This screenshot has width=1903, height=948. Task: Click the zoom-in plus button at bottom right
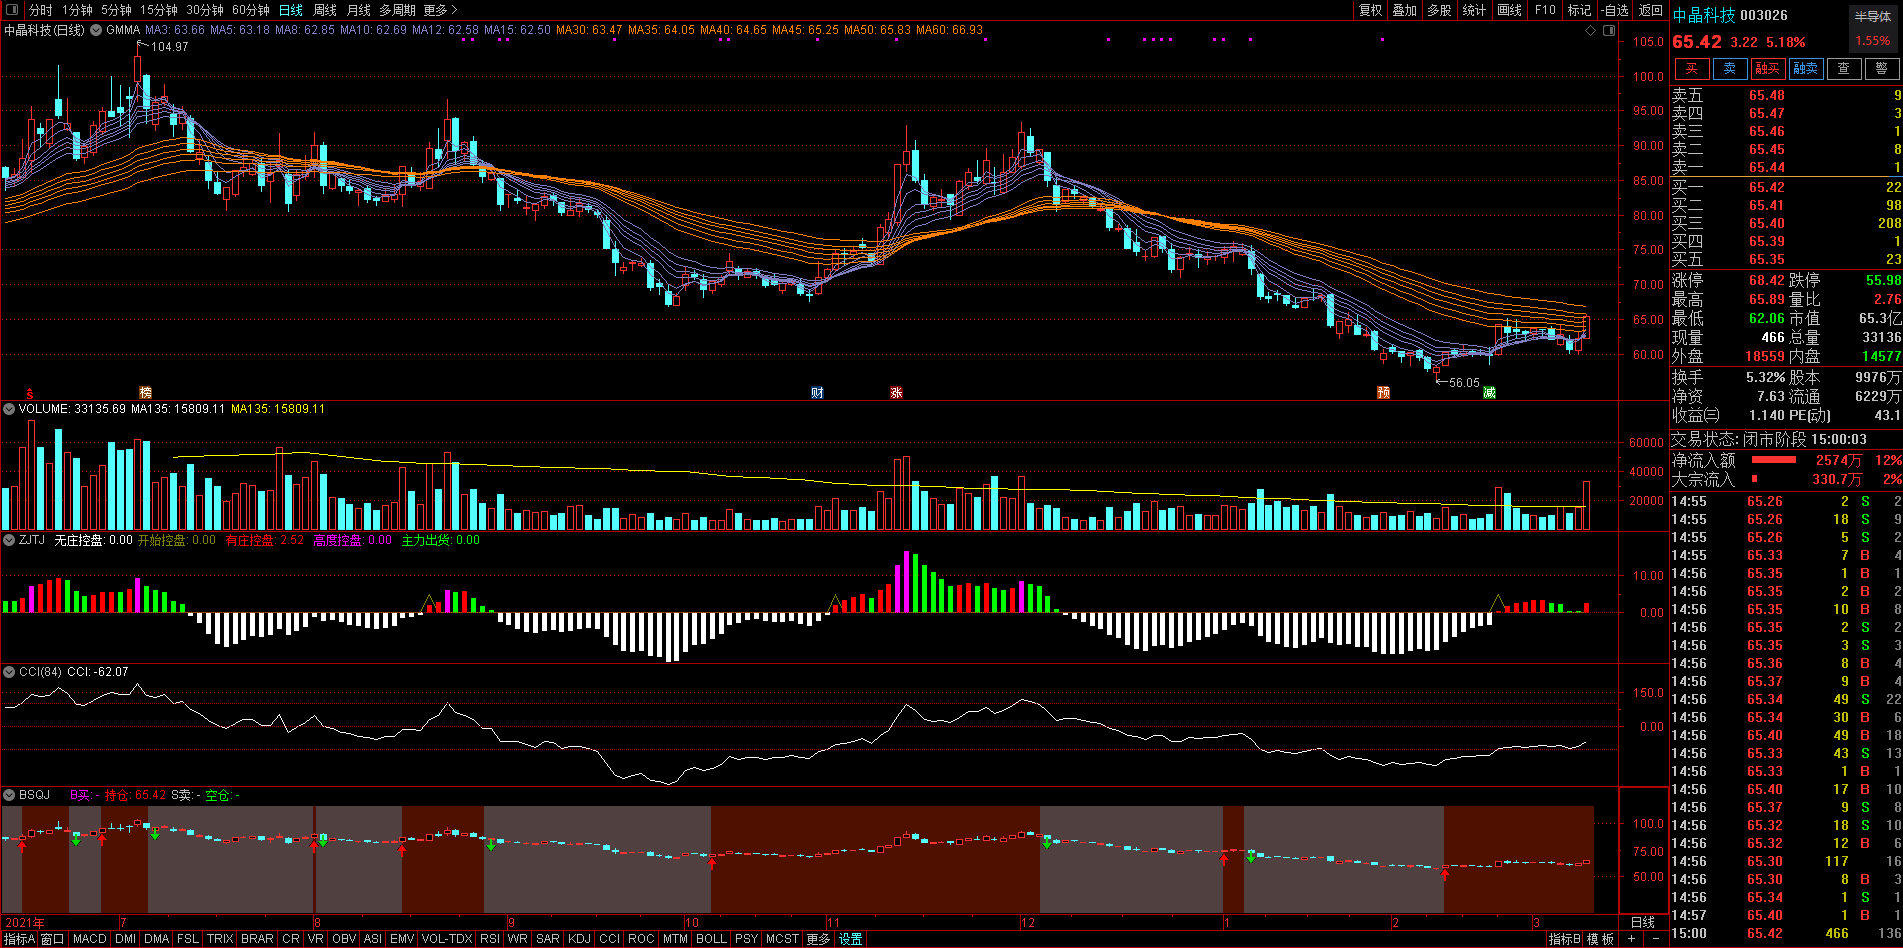1631,939
